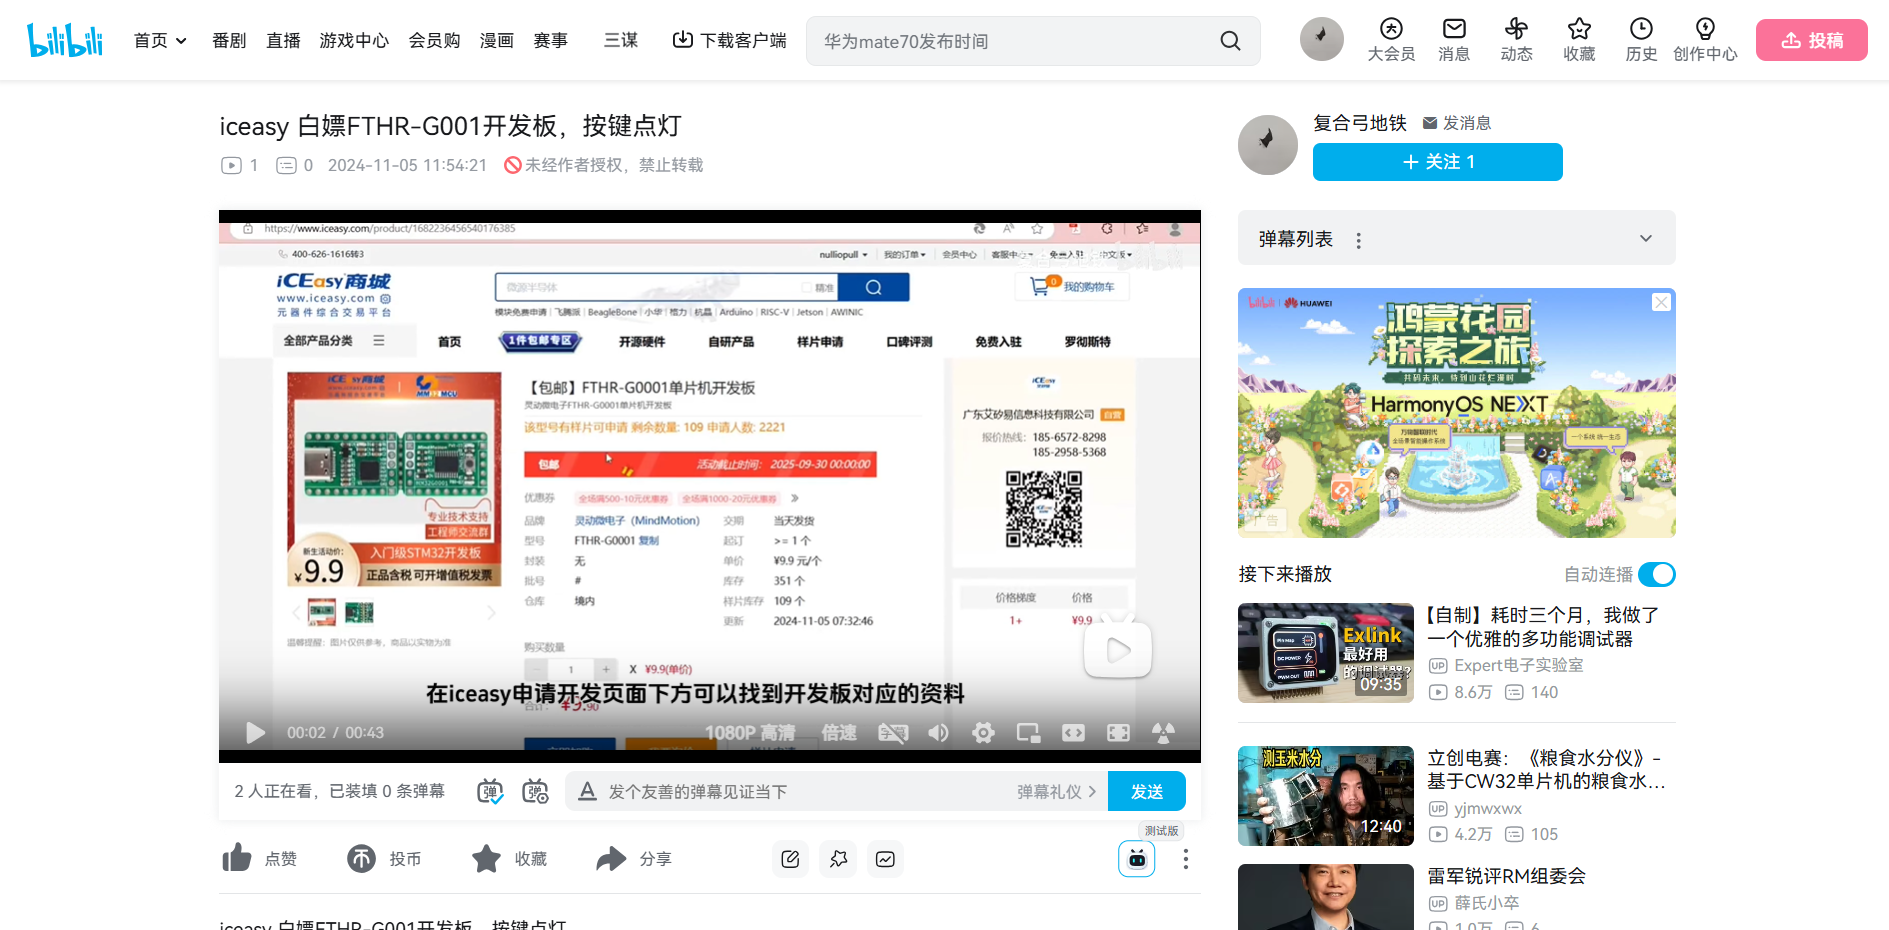The height and width of the screenshot is (930, 1889).
Task: Enter fullscreen mode in the player
Action: (1118, 733)
